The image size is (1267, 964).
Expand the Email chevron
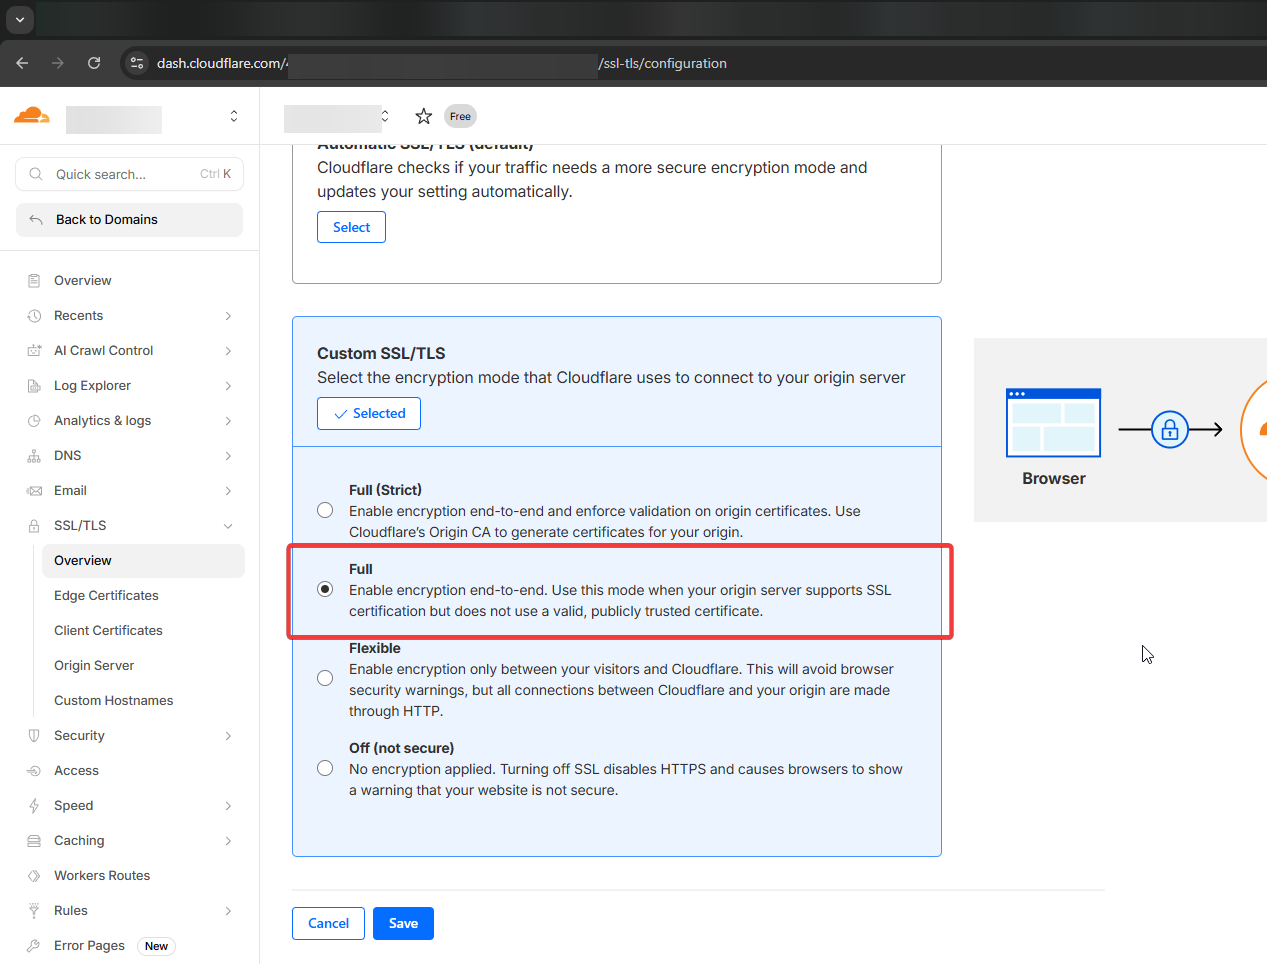pyautogui.click(x=228, y=491)
